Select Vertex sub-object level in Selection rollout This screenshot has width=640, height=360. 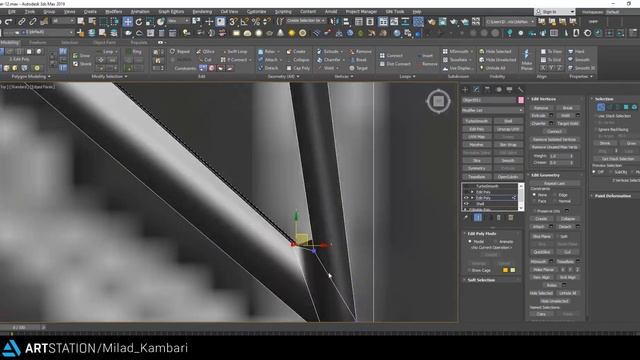601,107
